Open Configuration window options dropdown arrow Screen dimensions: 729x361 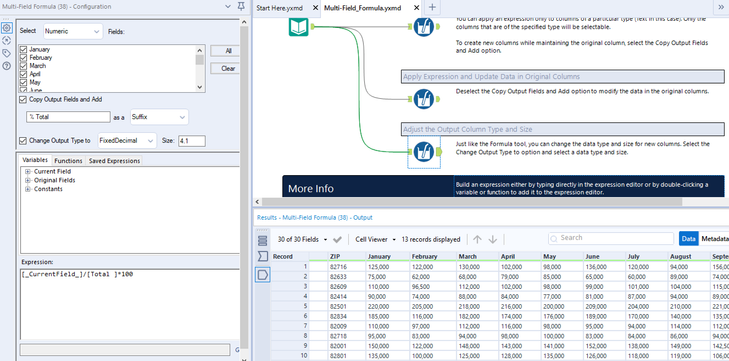(x=228, y=7)
